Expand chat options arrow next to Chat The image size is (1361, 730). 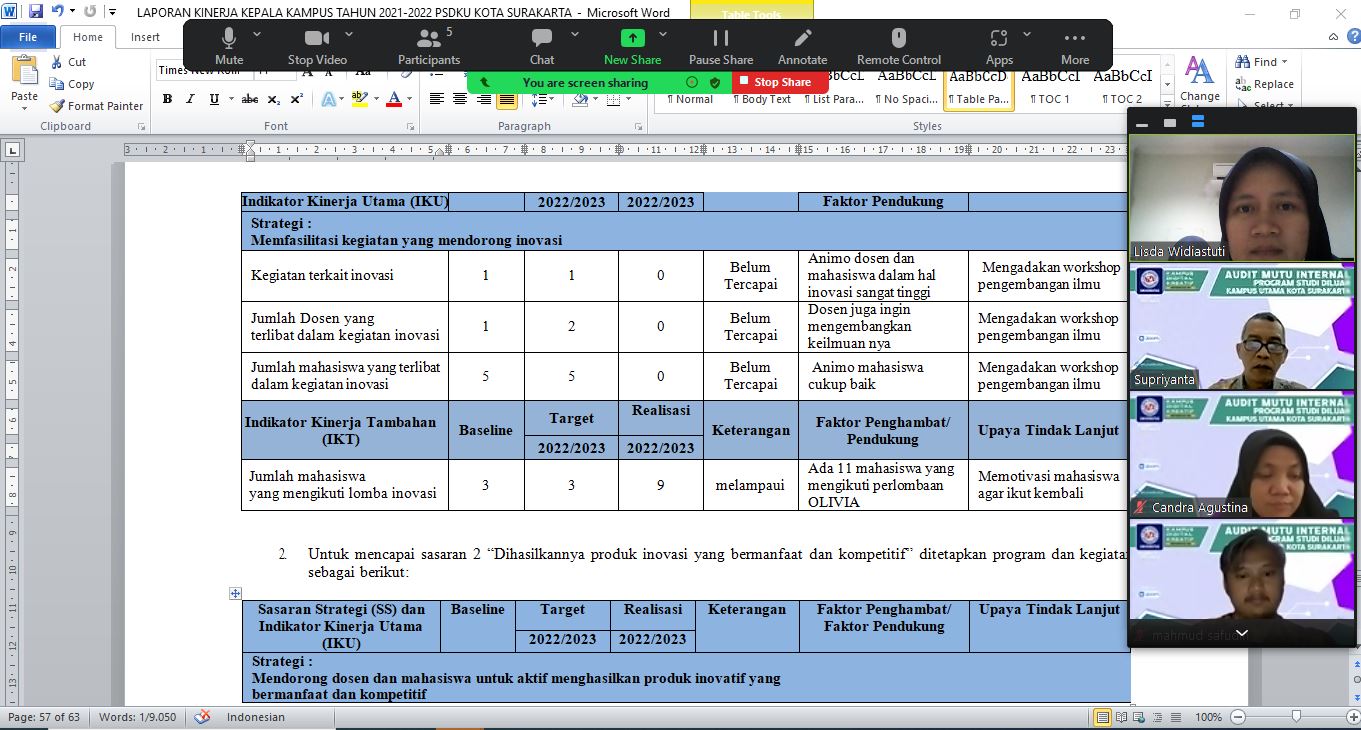click(574, 34)
